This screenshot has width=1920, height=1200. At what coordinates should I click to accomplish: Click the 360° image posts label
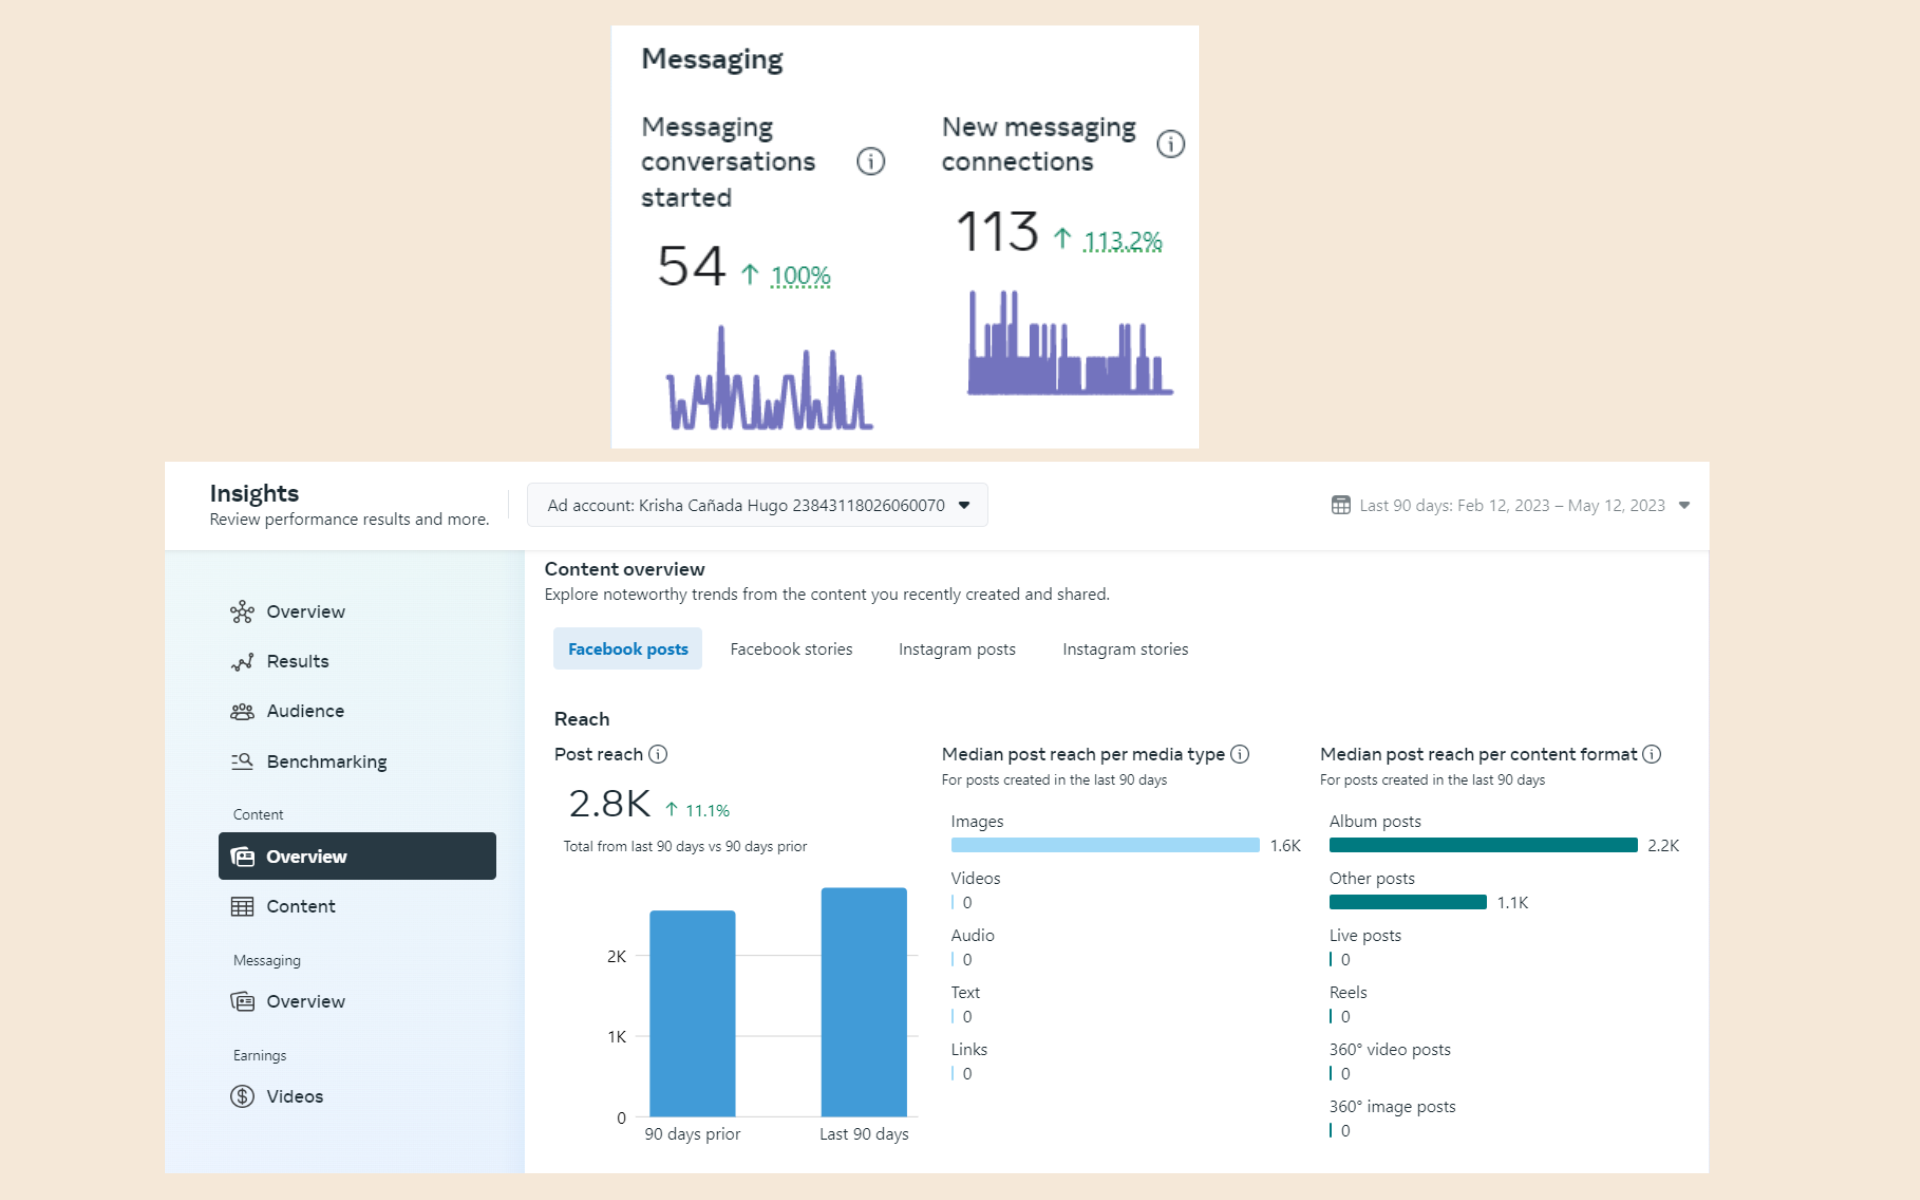[x=1392, y=1106]
